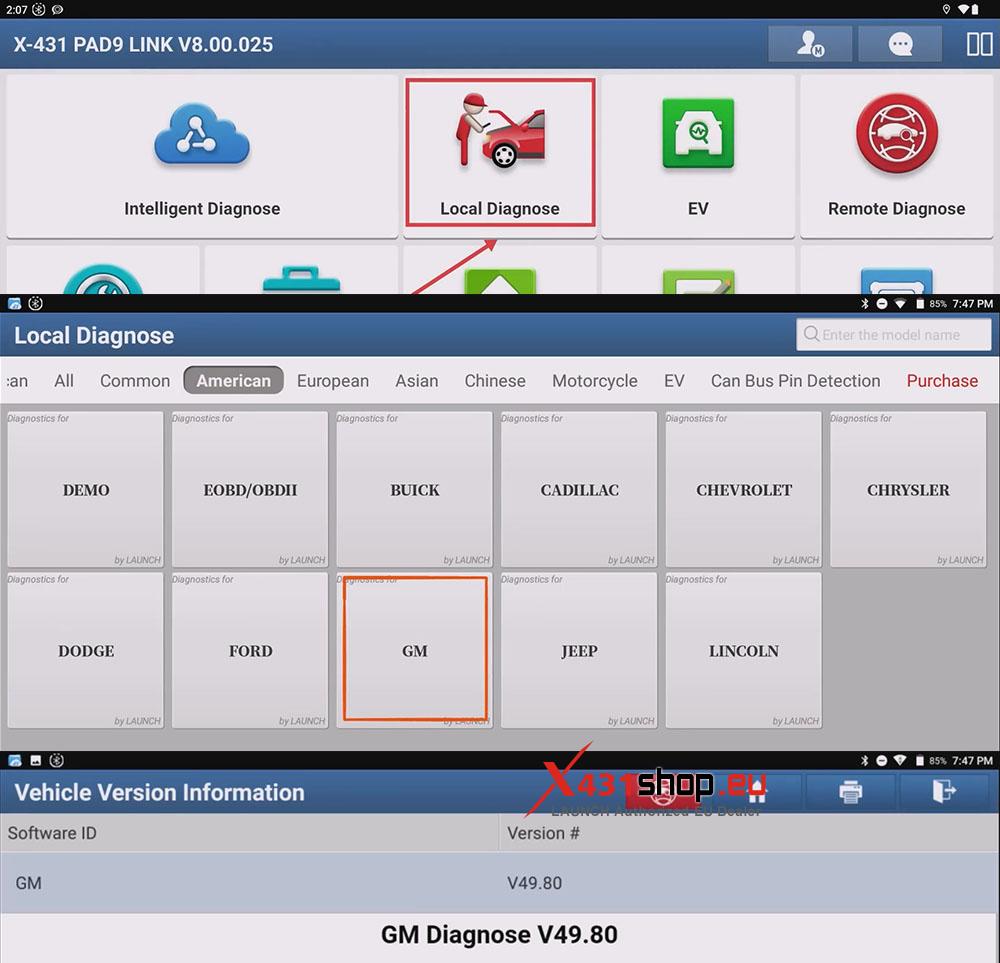Select the GM V49.80 version row
This screenshot has width=1000, height=963.
(500, 883)
